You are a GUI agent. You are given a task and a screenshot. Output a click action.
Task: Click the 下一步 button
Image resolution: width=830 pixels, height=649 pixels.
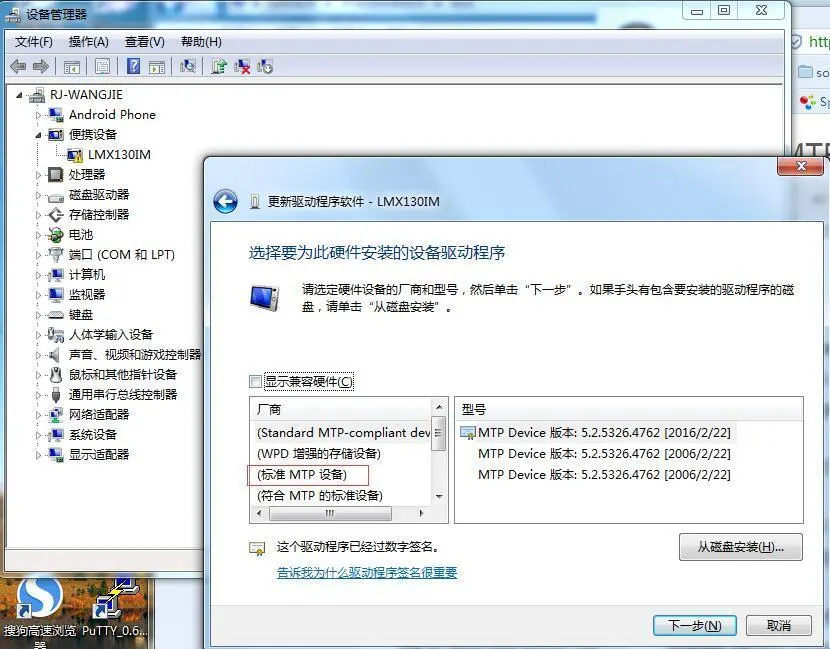[x=694, y=624]
